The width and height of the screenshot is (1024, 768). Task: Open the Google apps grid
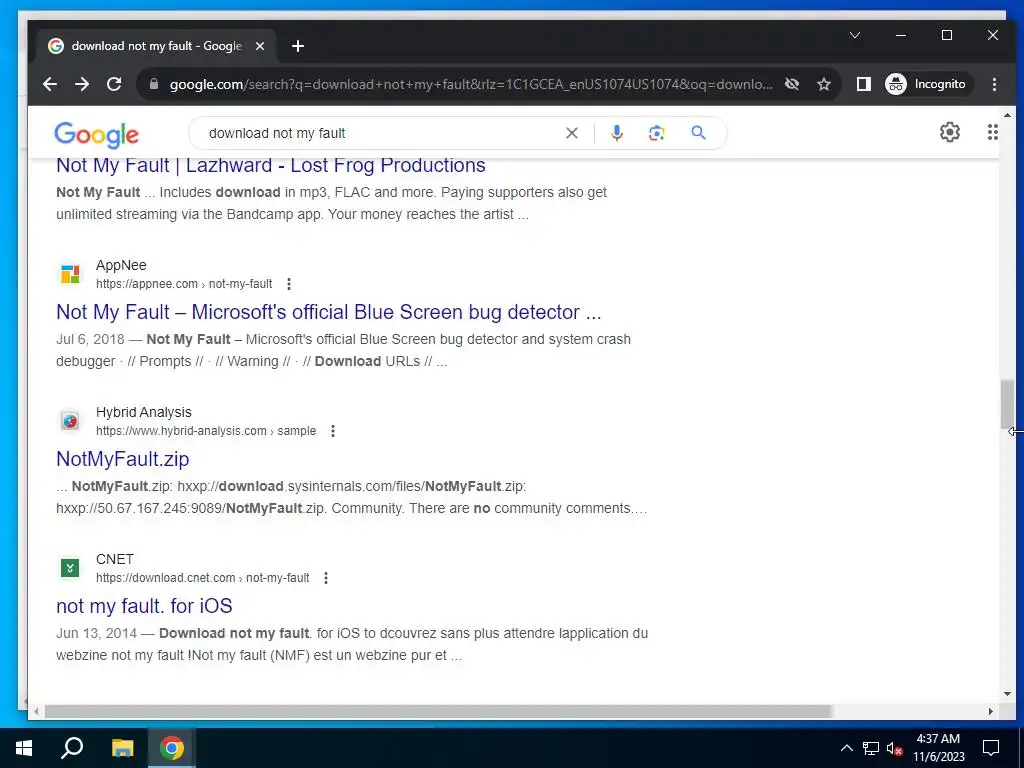point(992,133)
